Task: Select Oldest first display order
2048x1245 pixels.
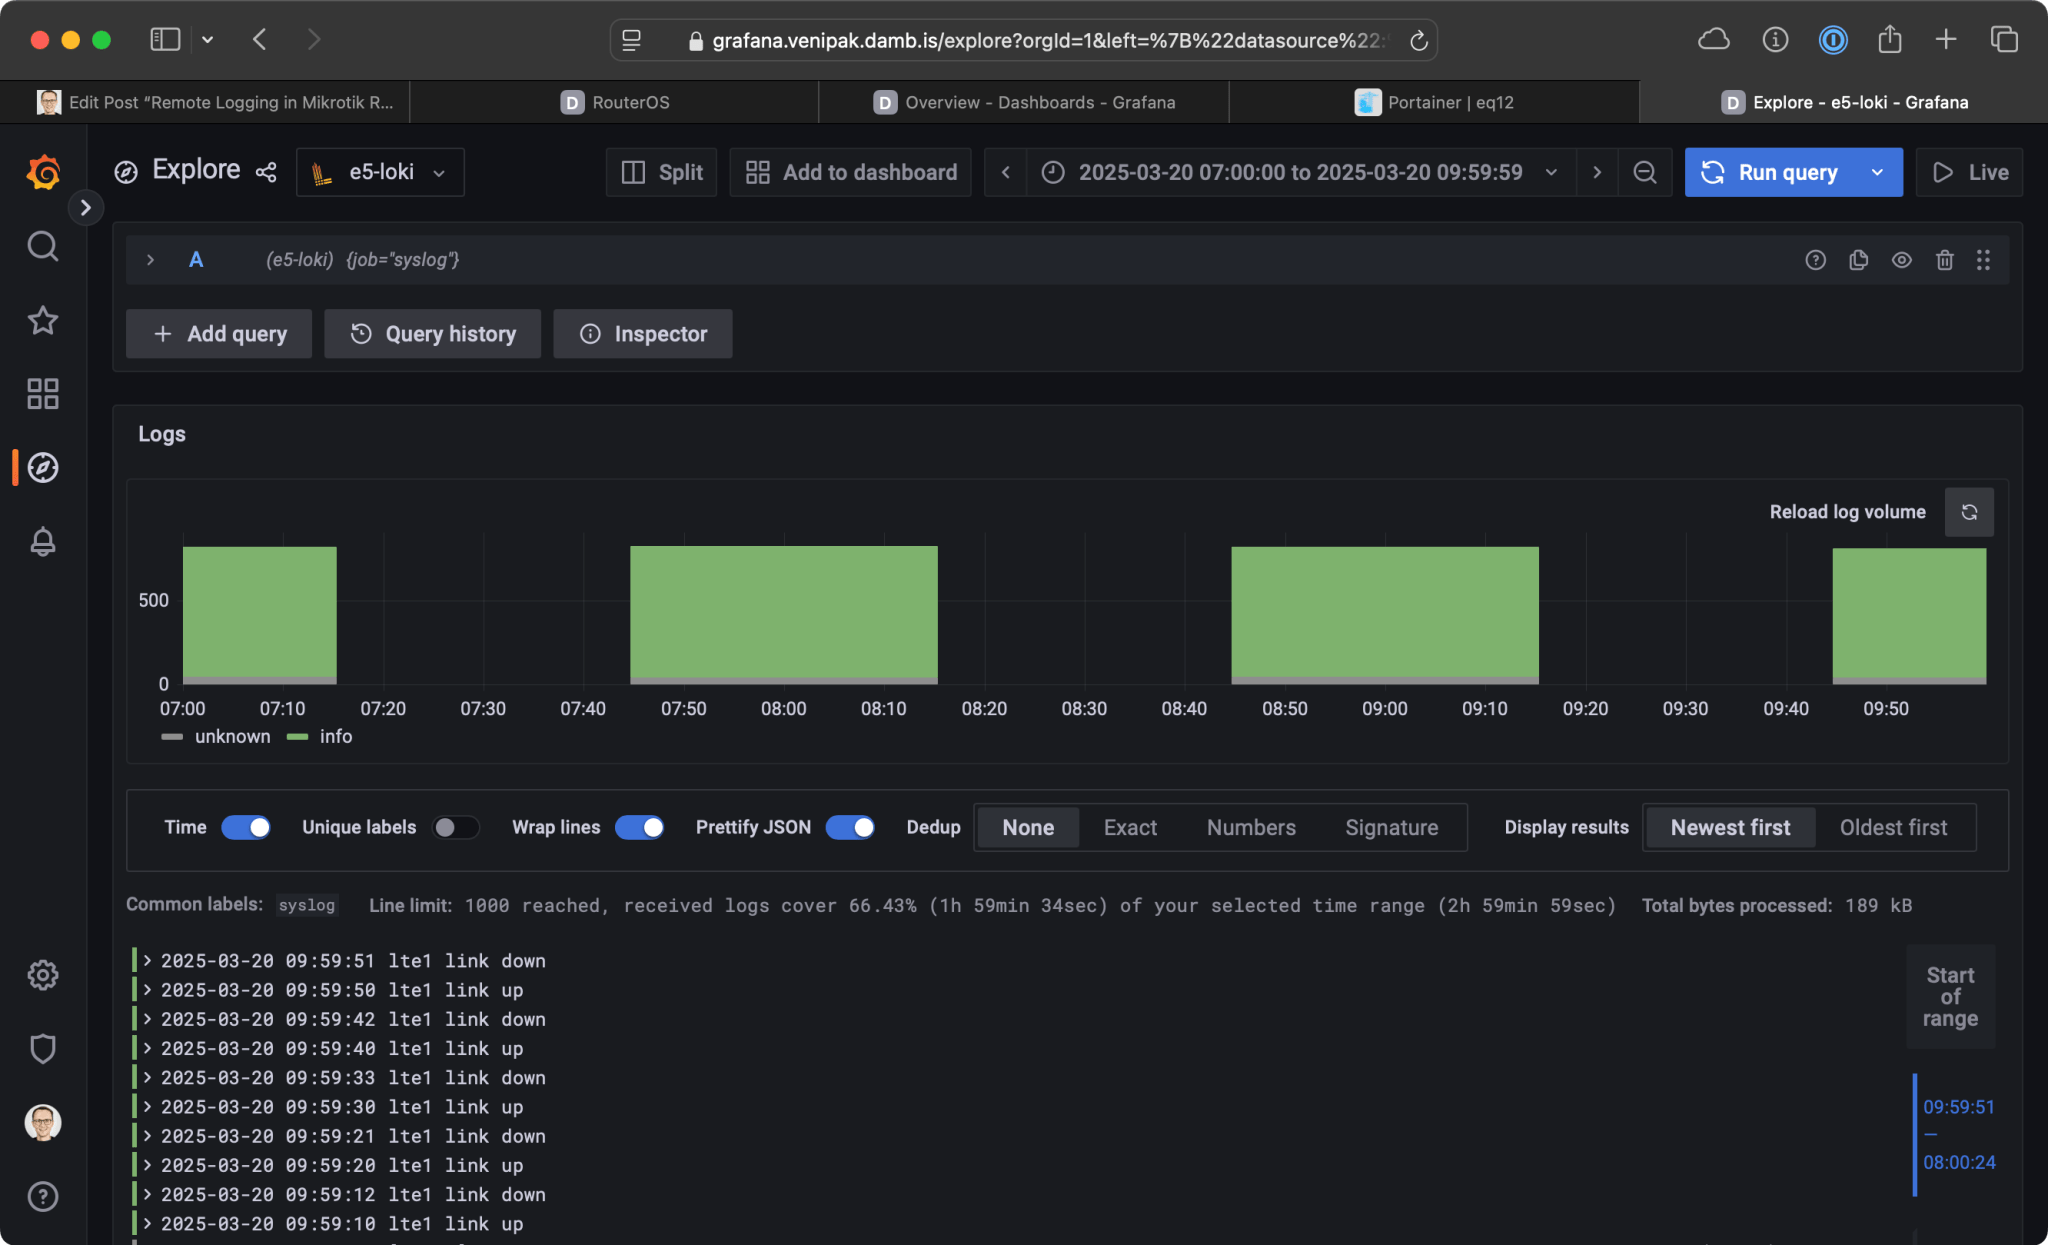Action: pyautogui.click(x=1893, y=827)
